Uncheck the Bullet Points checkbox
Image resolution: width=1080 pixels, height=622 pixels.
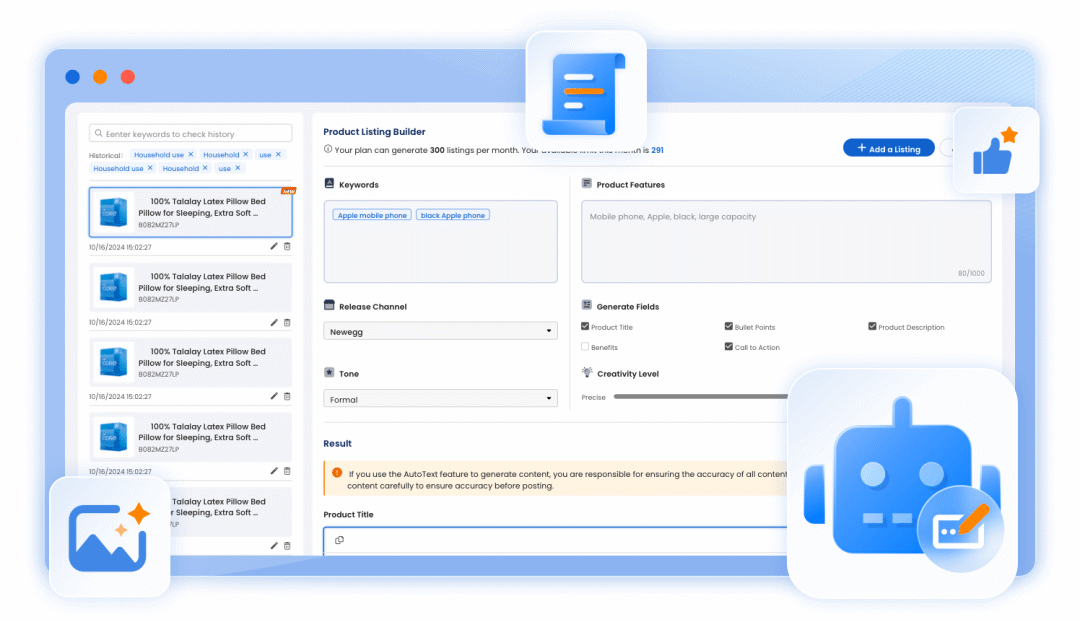pyautogui.click(x=729, y=327)
